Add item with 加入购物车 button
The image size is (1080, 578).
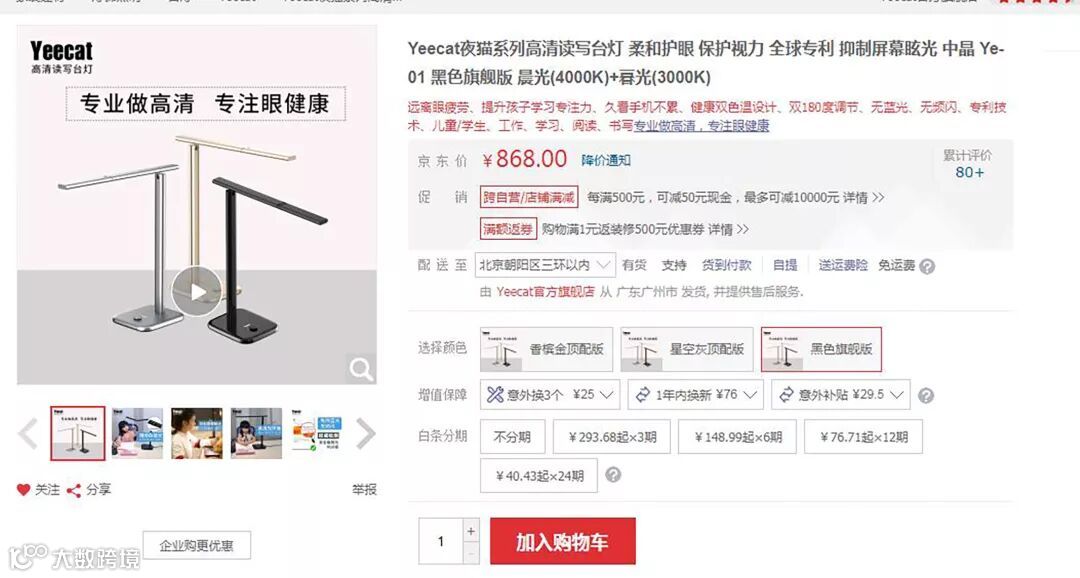click(563, 541)
